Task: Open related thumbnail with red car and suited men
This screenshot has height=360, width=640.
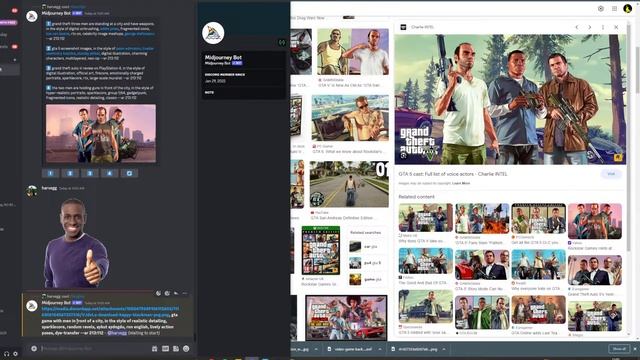Action: tap(482, 265)
